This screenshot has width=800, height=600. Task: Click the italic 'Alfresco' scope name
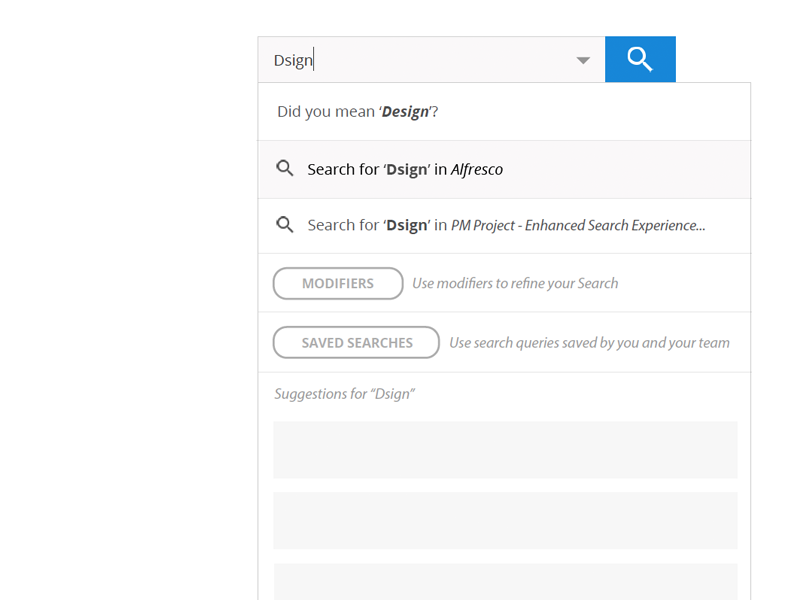477,170
